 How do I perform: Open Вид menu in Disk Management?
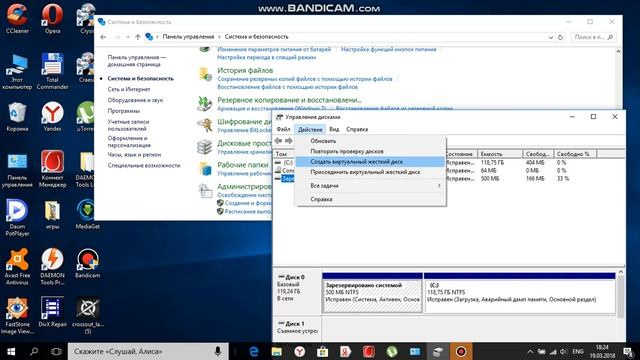pos(334,129)
